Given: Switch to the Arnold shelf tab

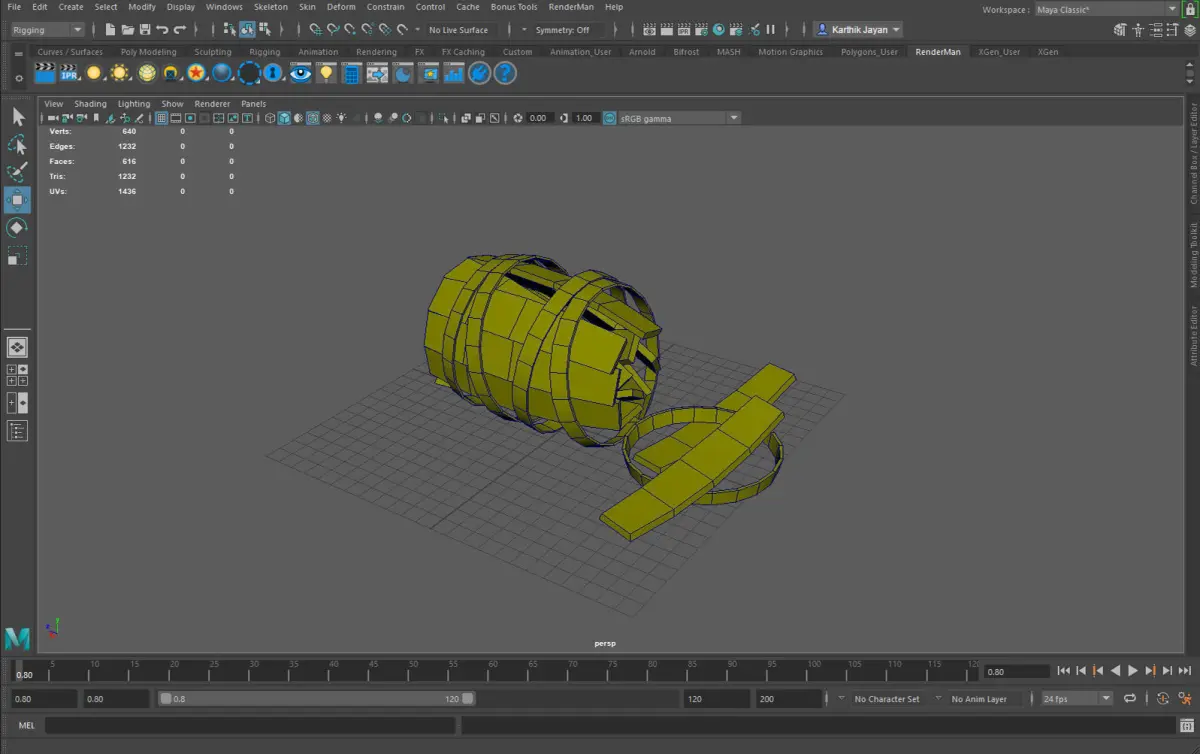Looking at the screenshot, I should (642, 52).
